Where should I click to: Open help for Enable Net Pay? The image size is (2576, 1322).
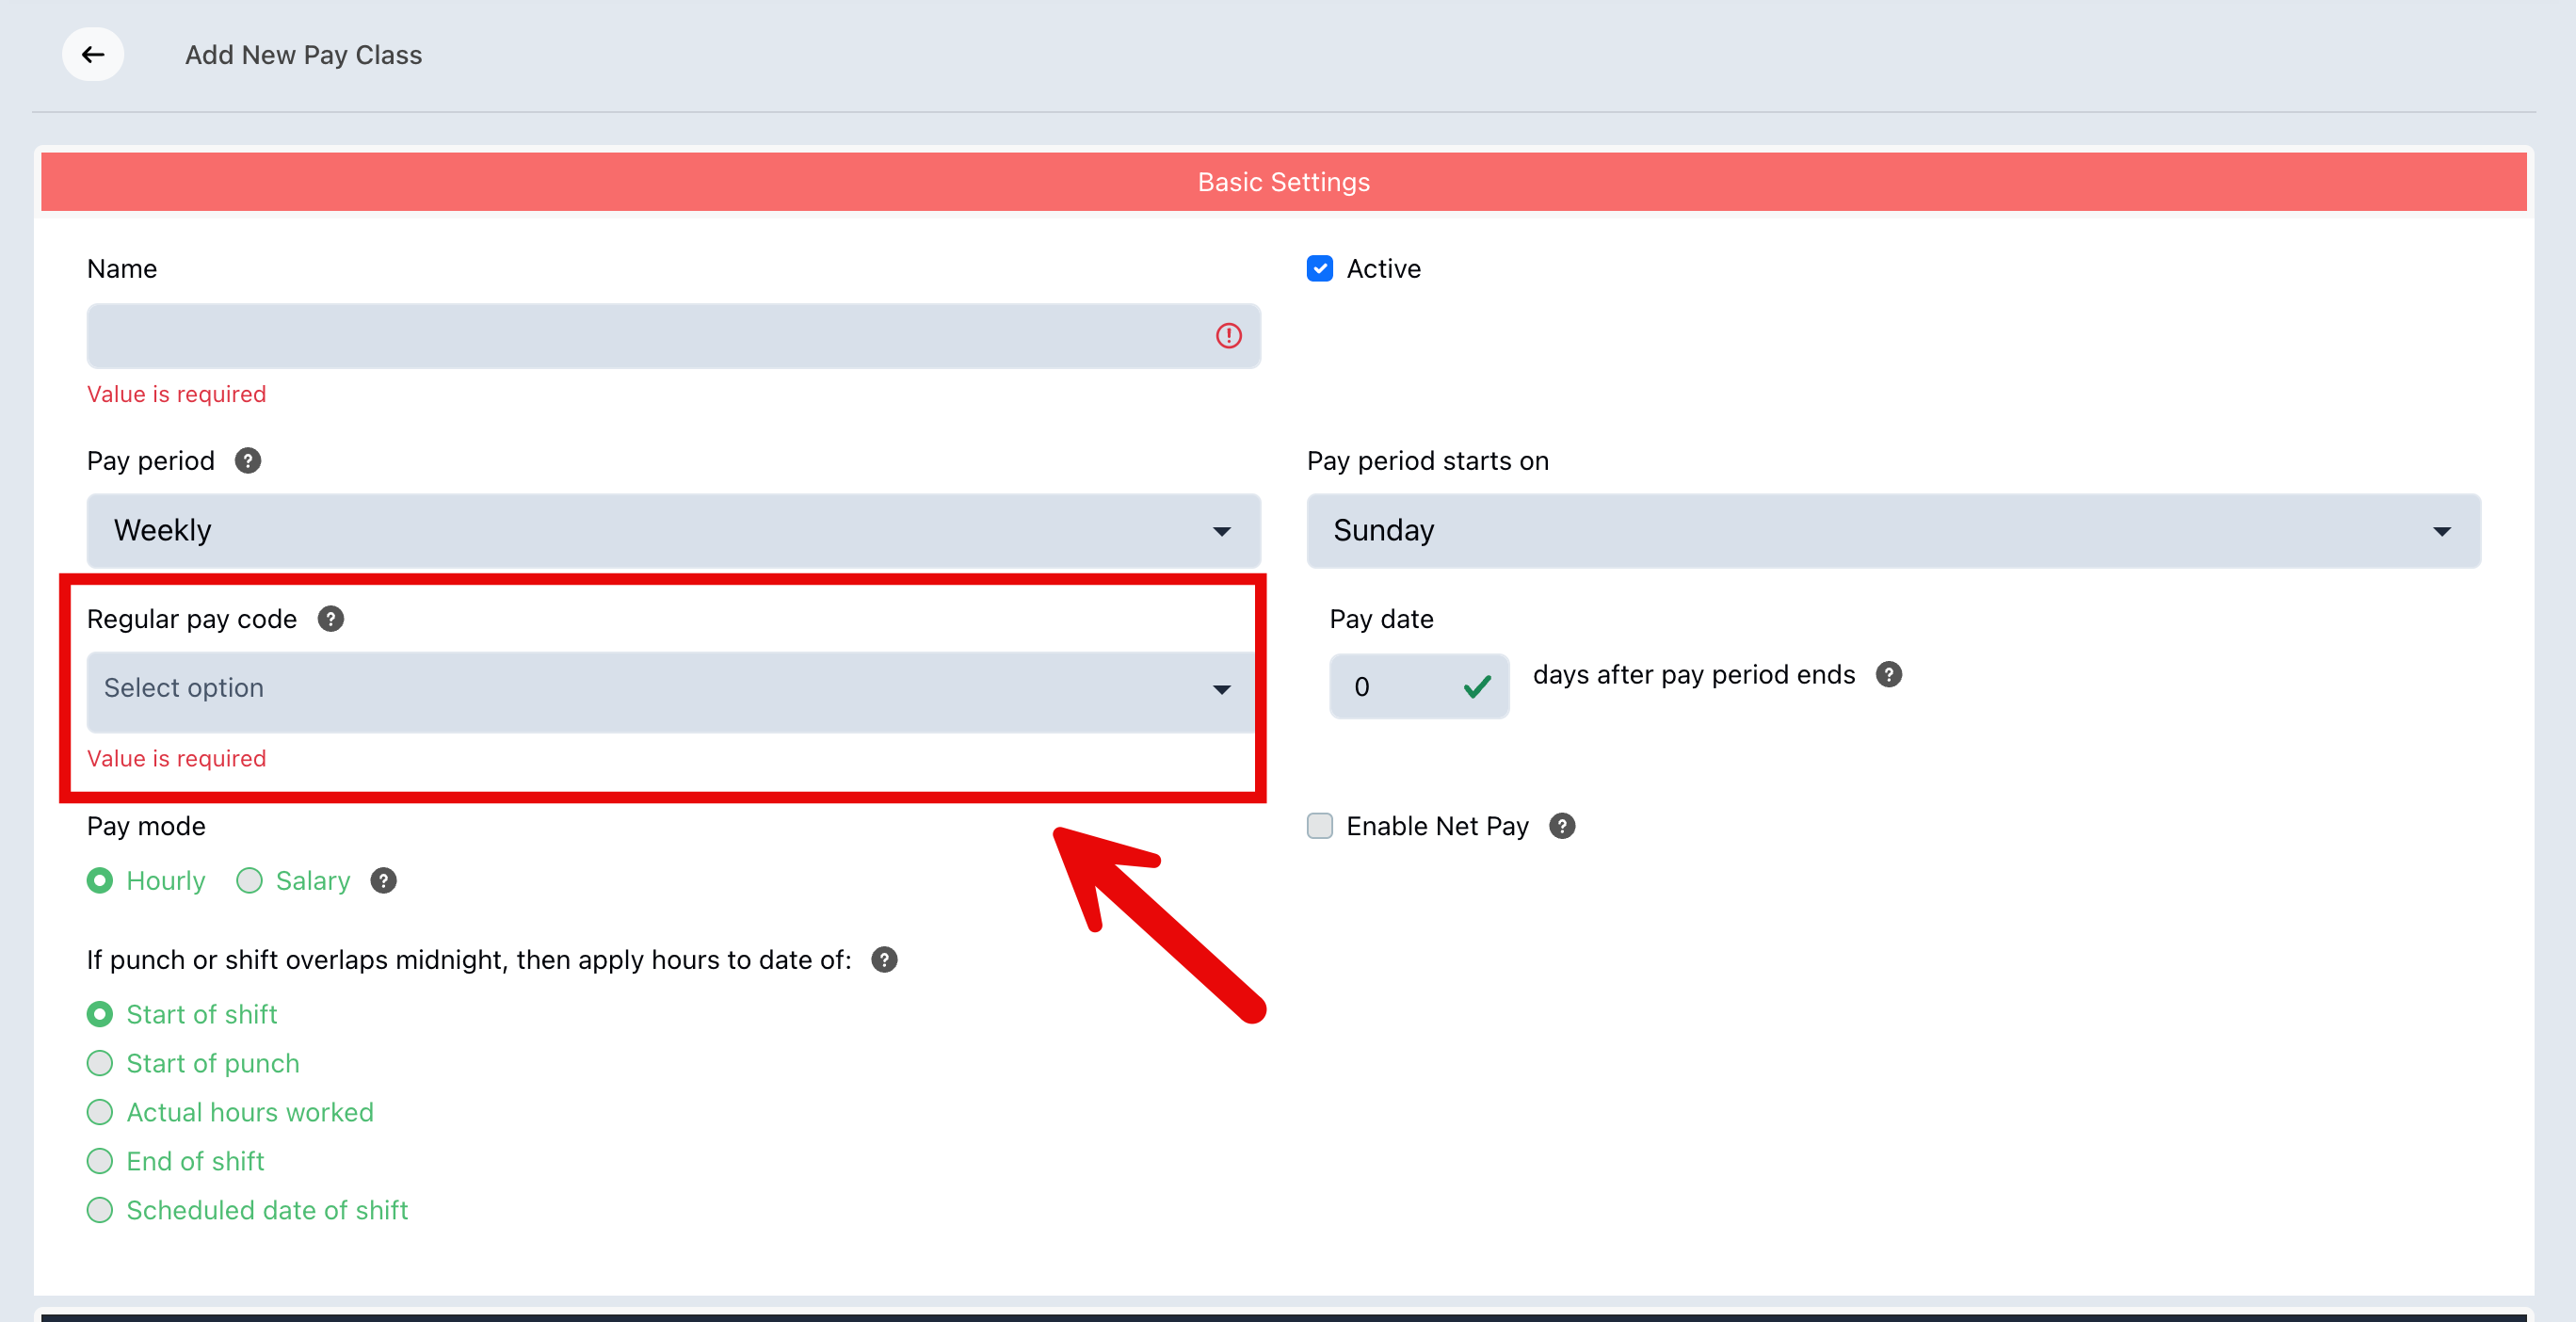click(1562, 826)
